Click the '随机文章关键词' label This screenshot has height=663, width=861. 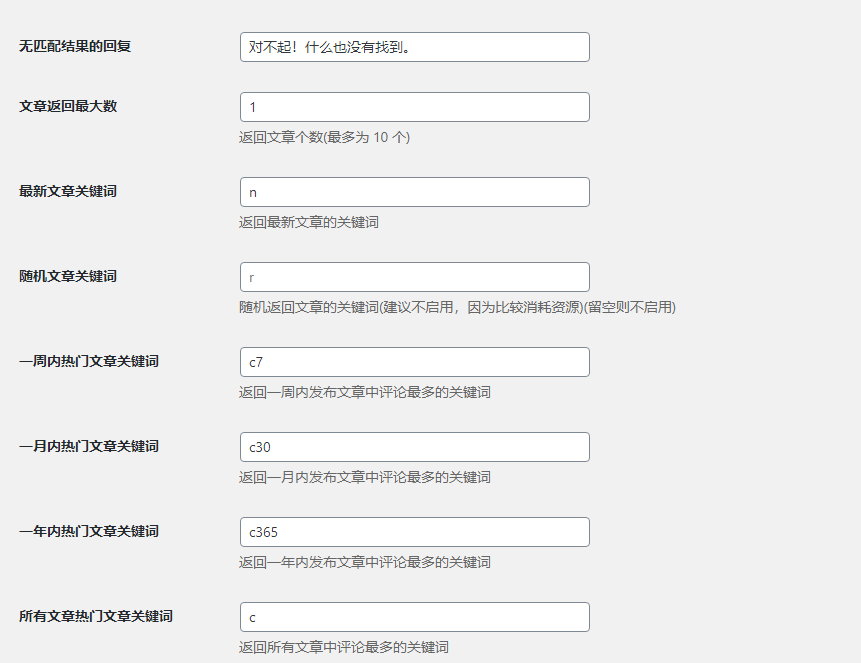[x=68, y=276]
